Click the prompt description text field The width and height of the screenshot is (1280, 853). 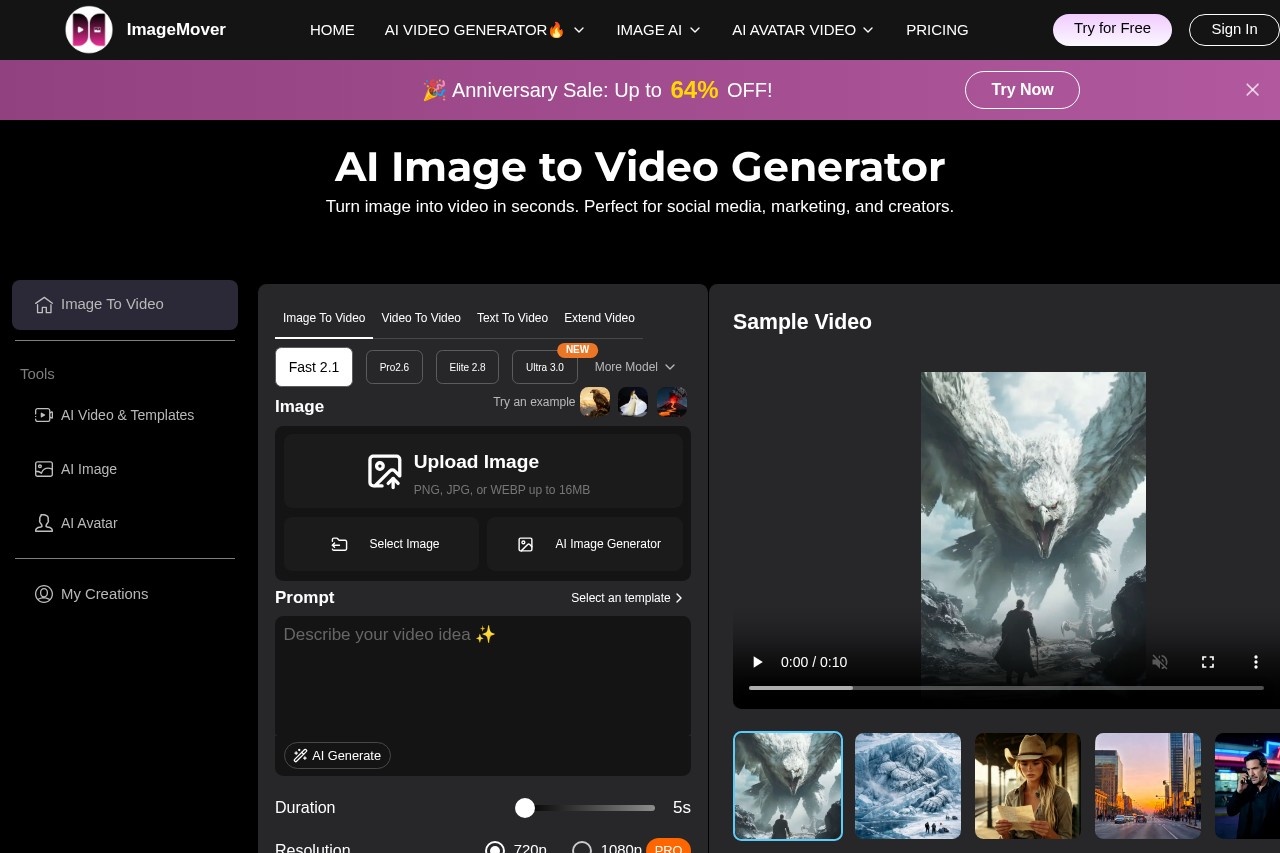[483, 675]
